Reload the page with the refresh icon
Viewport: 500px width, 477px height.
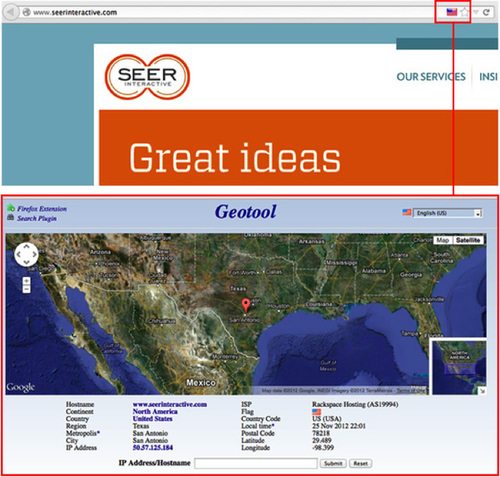[486, 12]
